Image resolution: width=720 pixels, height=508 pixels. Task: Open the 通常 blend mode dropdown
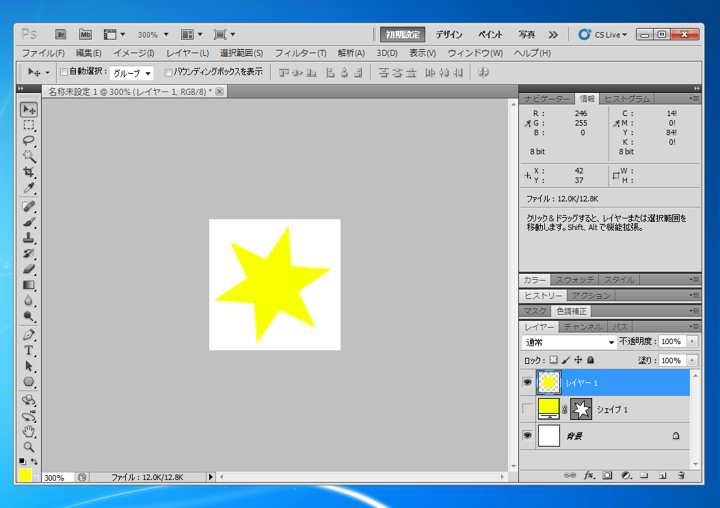pos(569,342)
